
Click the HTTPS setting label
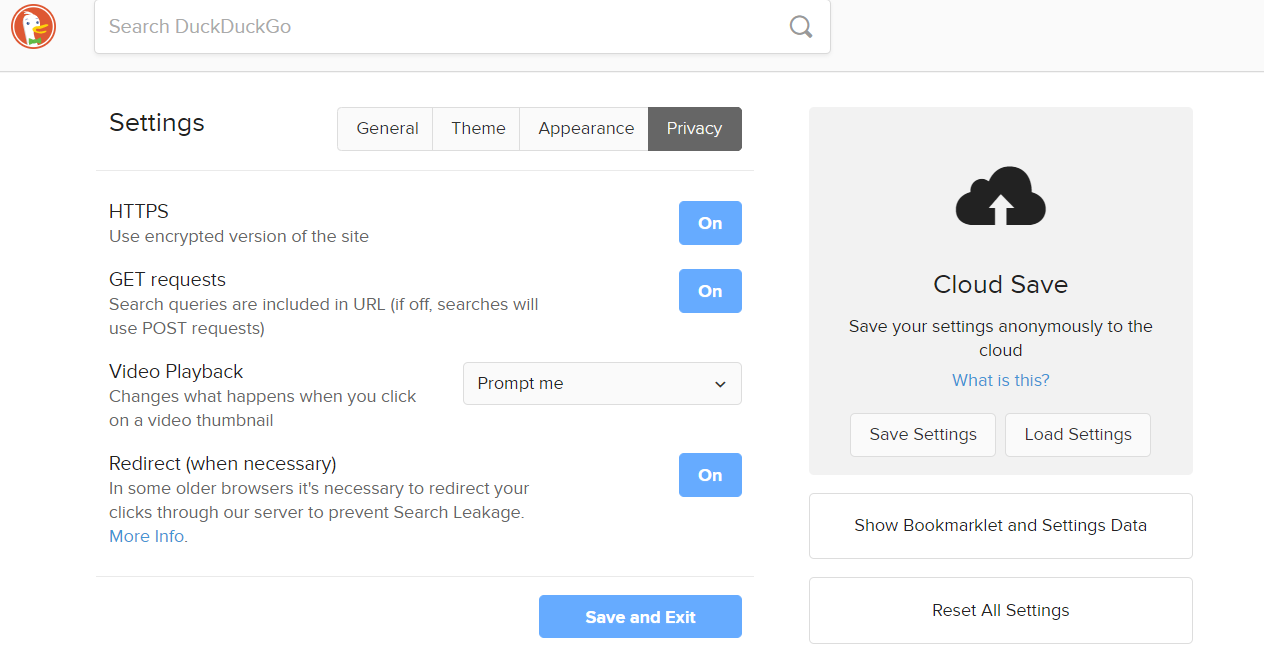click(x=139, y=212)
